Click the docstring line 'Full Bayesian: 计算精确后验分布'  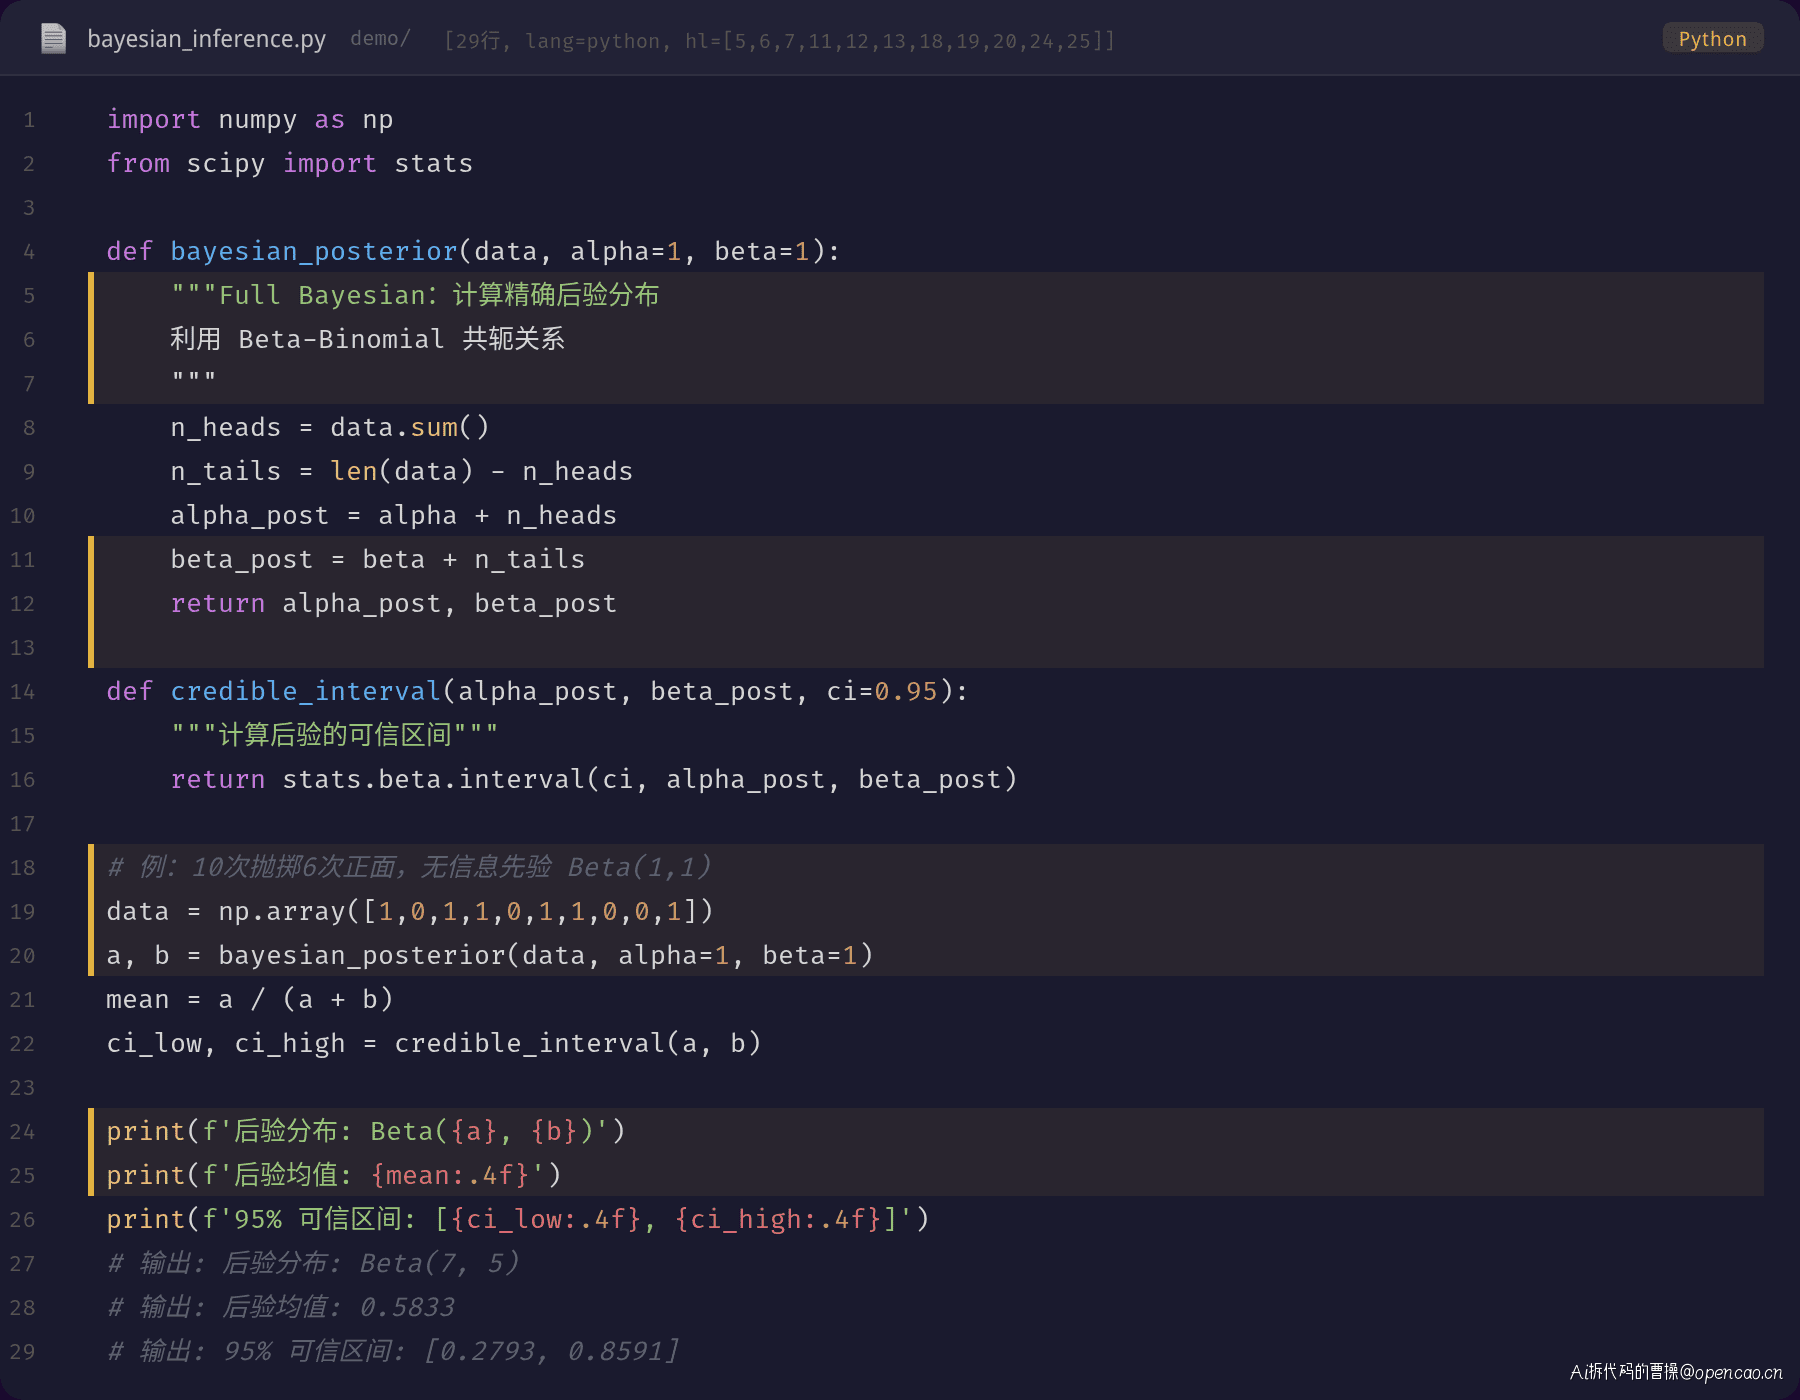[415, 296]
